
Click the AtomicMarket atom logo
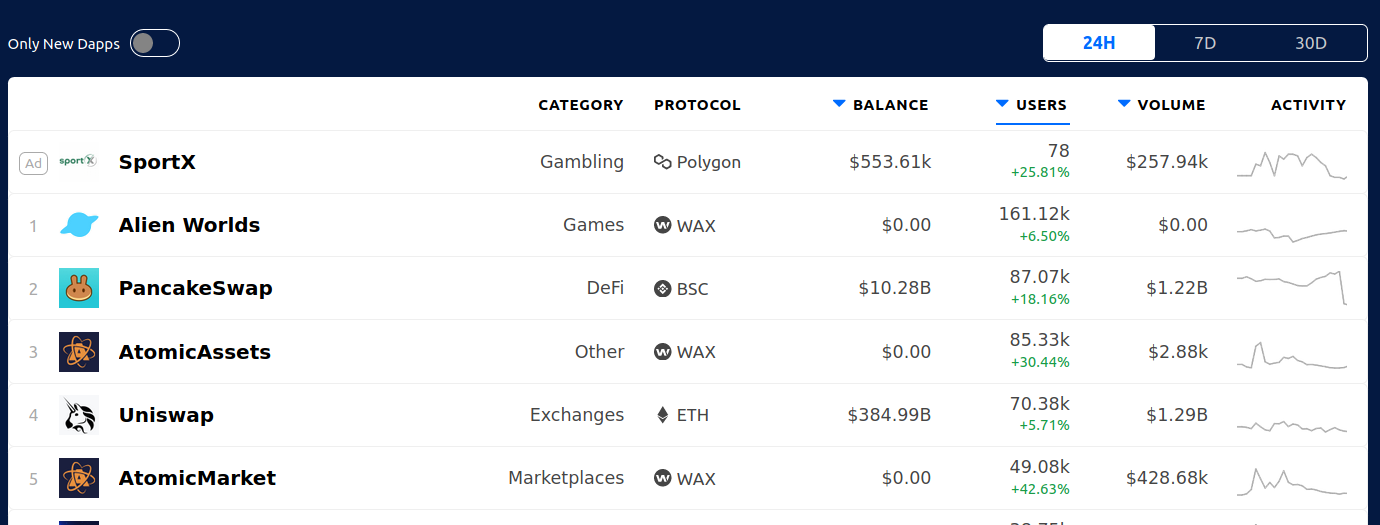79,478
